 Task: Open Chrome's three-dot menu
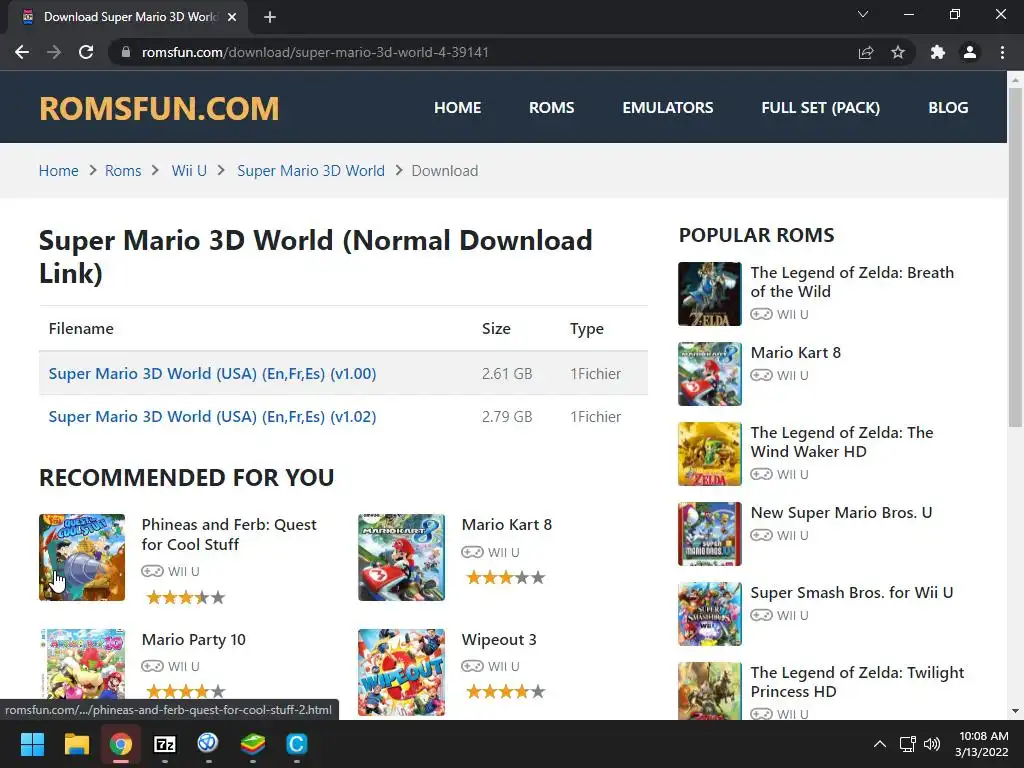pos(1002,52)
